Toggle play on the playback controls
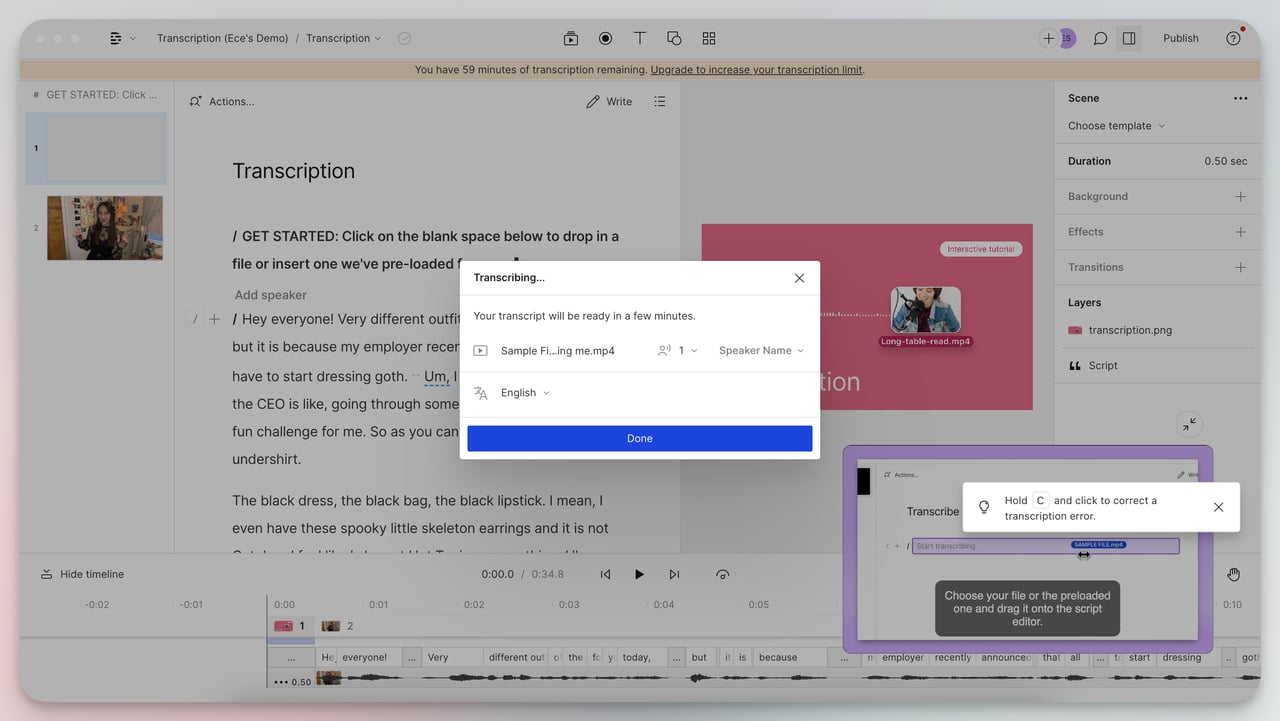 [639, 574]
